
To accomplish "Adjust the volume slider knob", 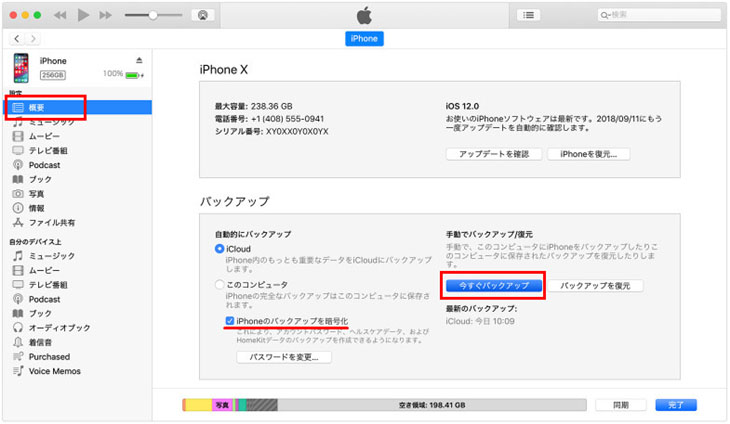I will tap(153, 15).
